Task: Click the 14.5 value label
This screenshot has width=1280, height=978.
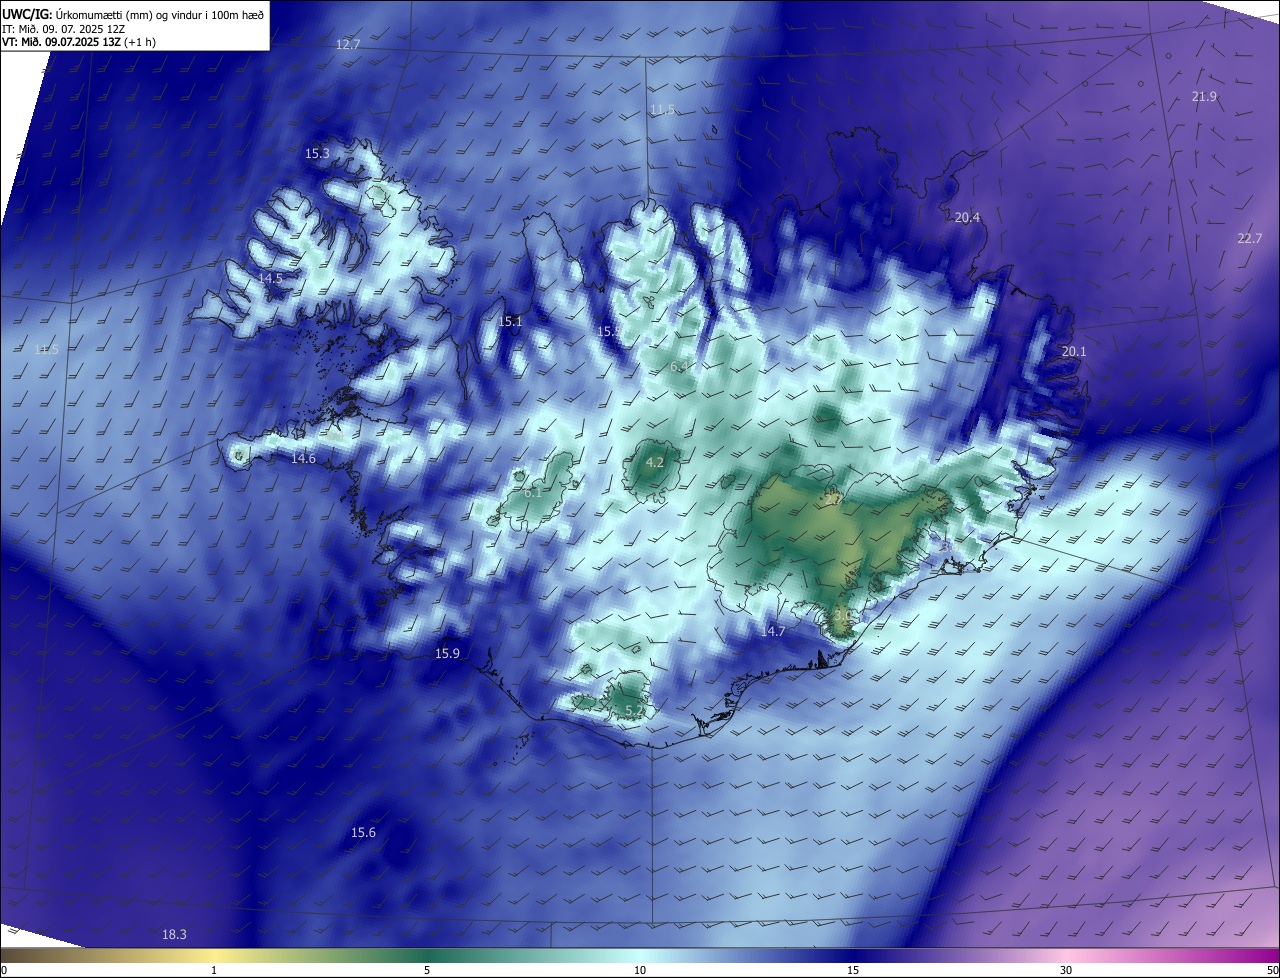Action: pyautogui.click(x=270, y=278)
